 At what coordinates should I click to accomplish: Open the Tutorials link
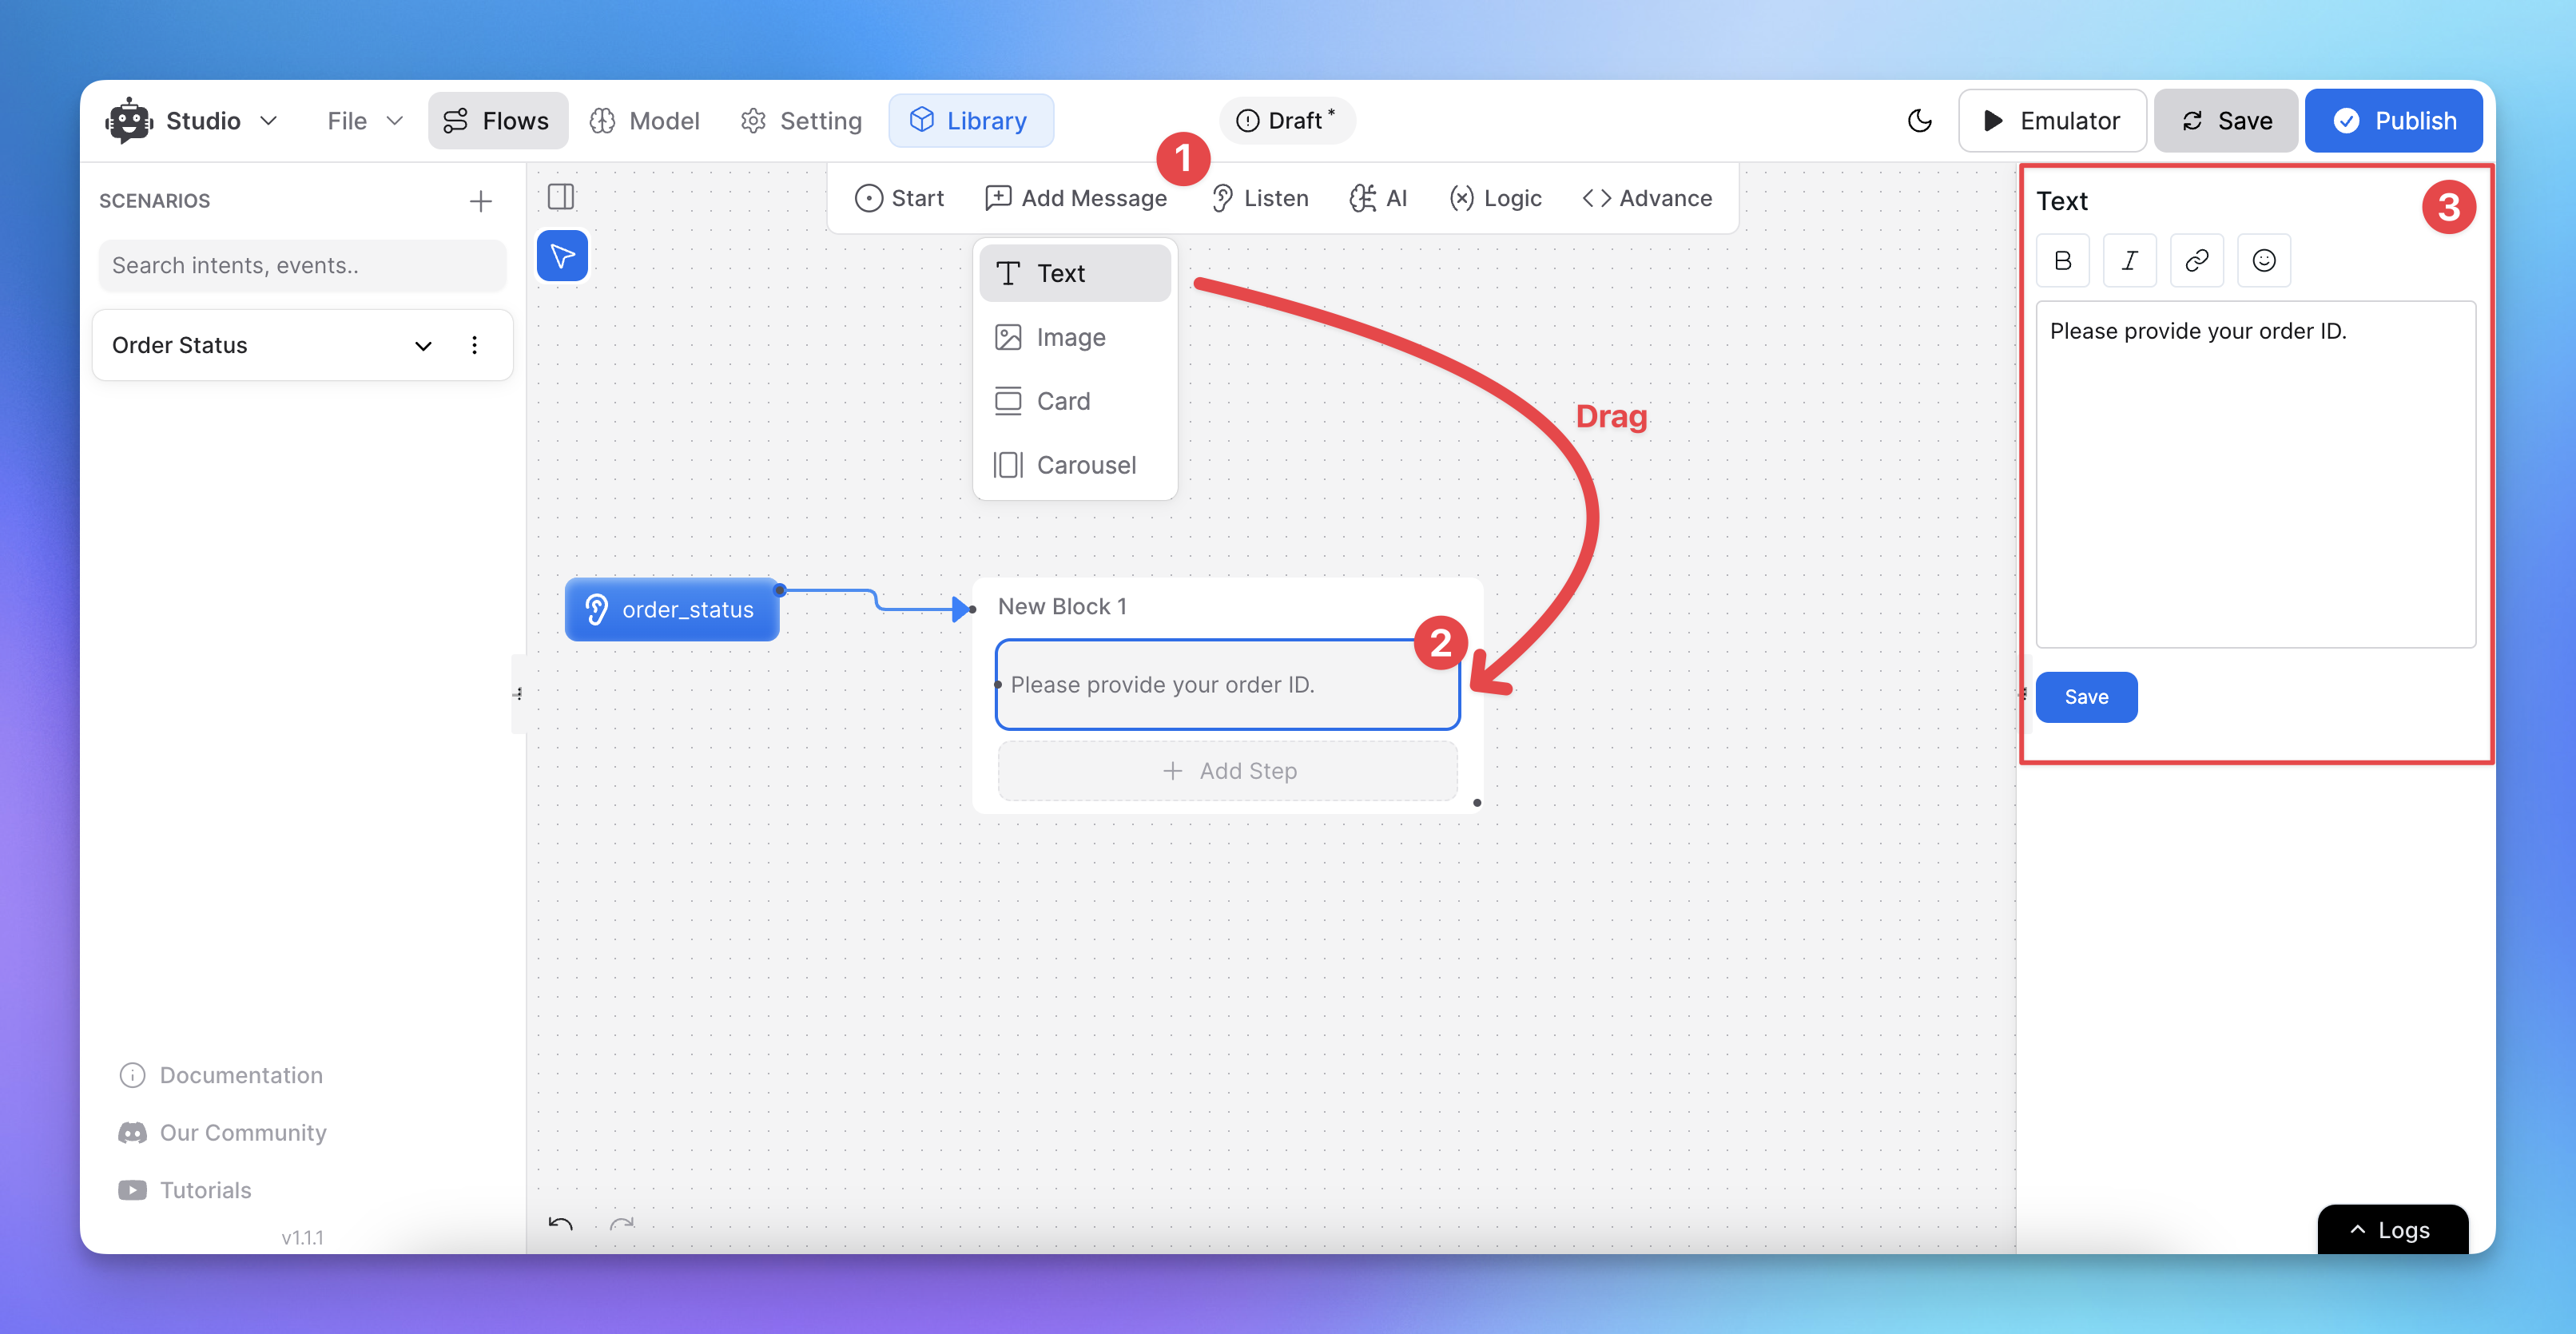click(185, 1191)
